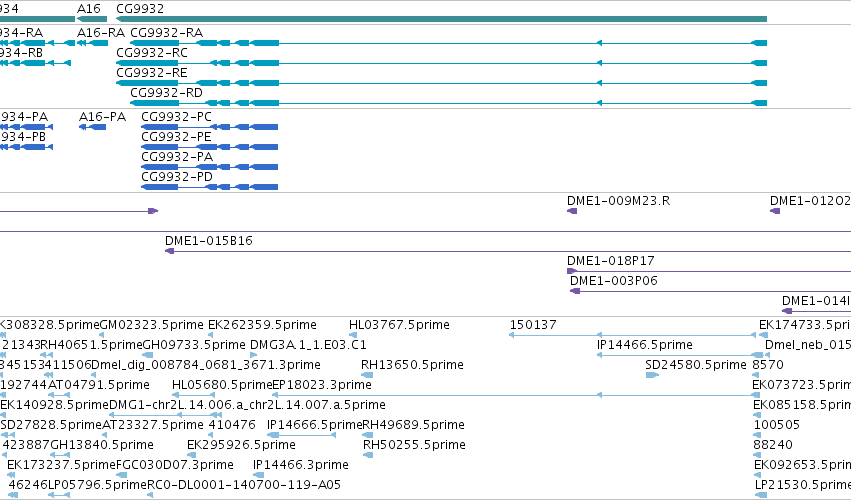Select clone RC0-DL0001-140700-119-A05
This screenshot has height=500, width=851.
point(244,485)
